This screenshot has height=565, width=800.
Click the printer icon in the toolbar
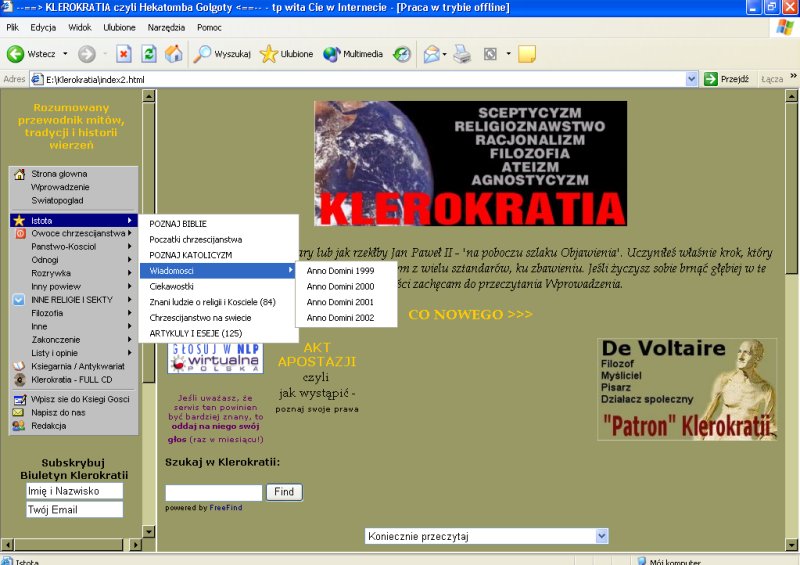461,54
